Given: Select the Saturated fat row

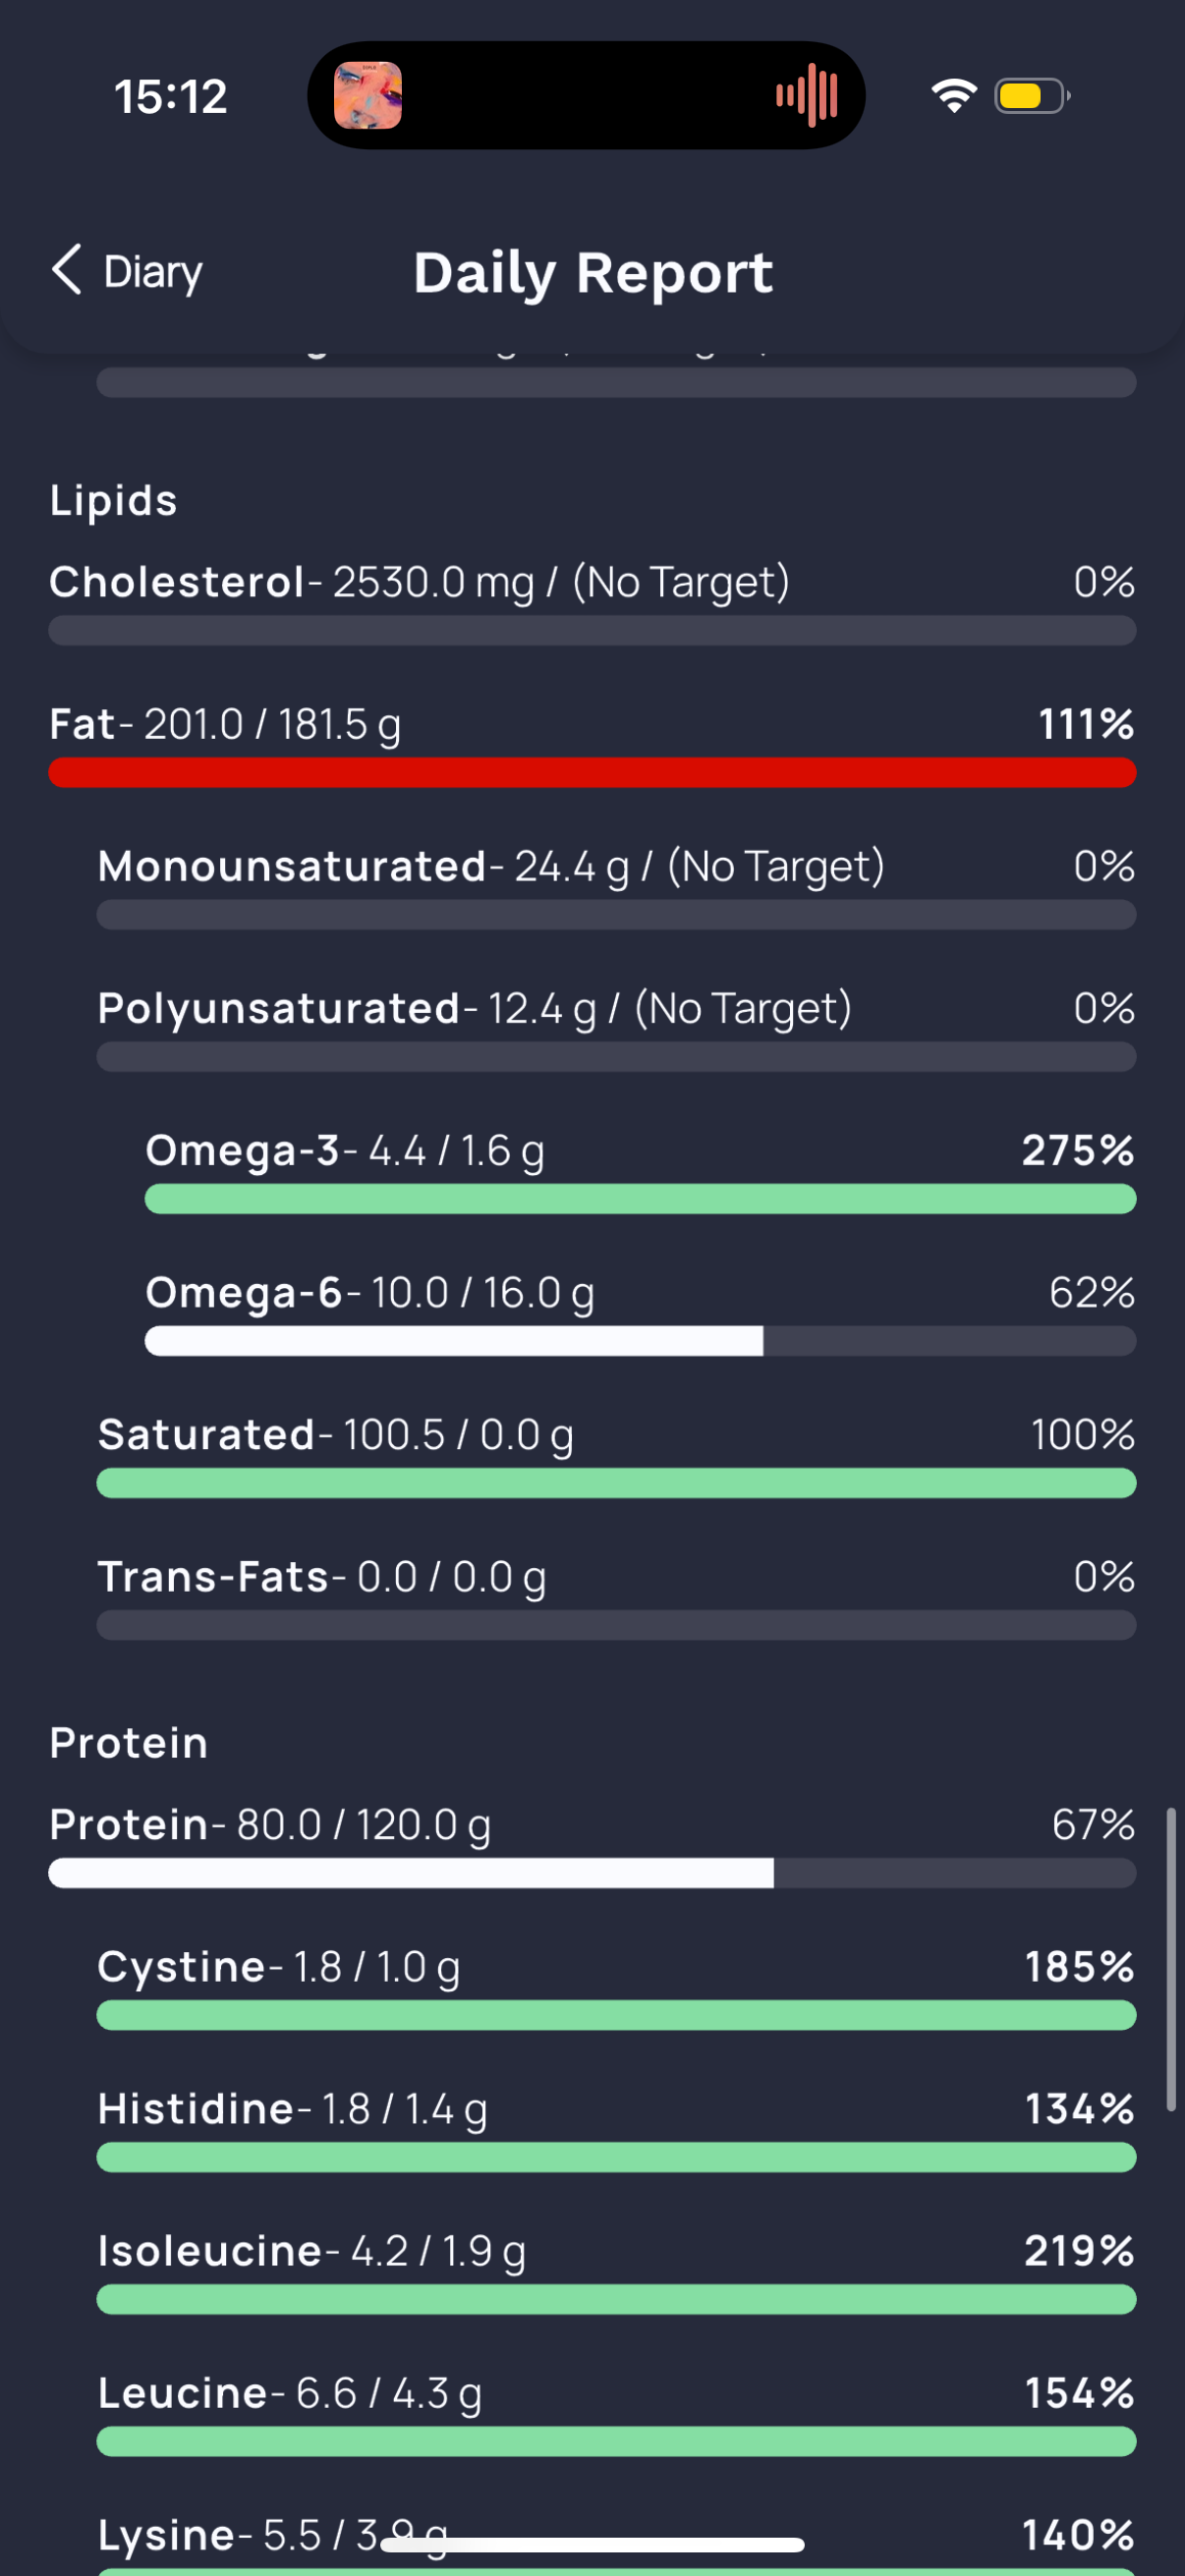Looking at the screenshot, I should [x=616, y=1454].
